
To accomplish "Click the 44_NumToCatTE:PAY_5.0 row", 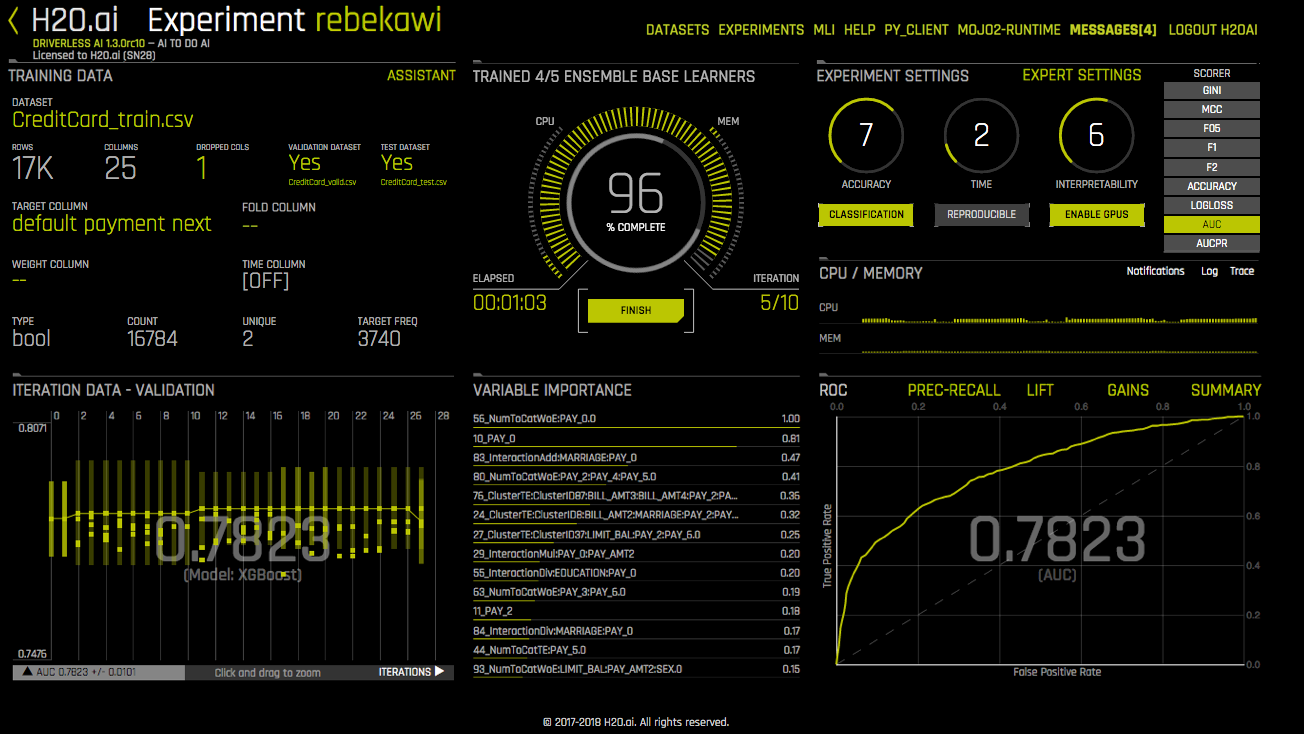I will click(636, 650).
